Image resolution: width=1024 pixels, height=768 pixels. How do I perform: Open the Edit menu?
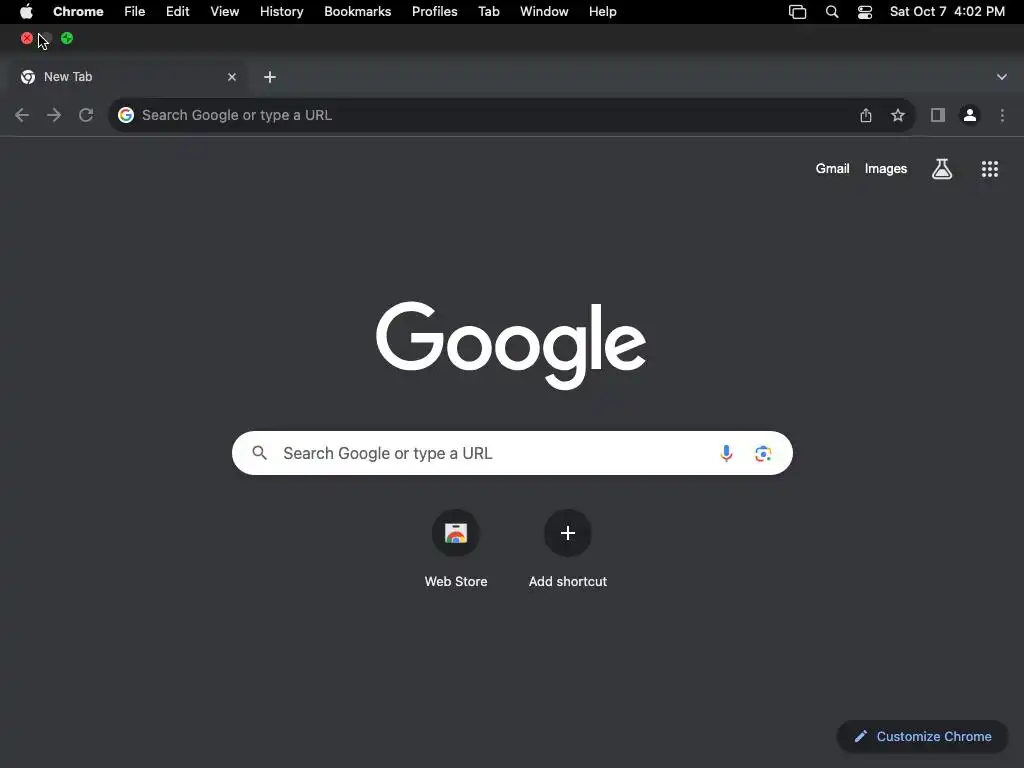(x=178, y=12)
